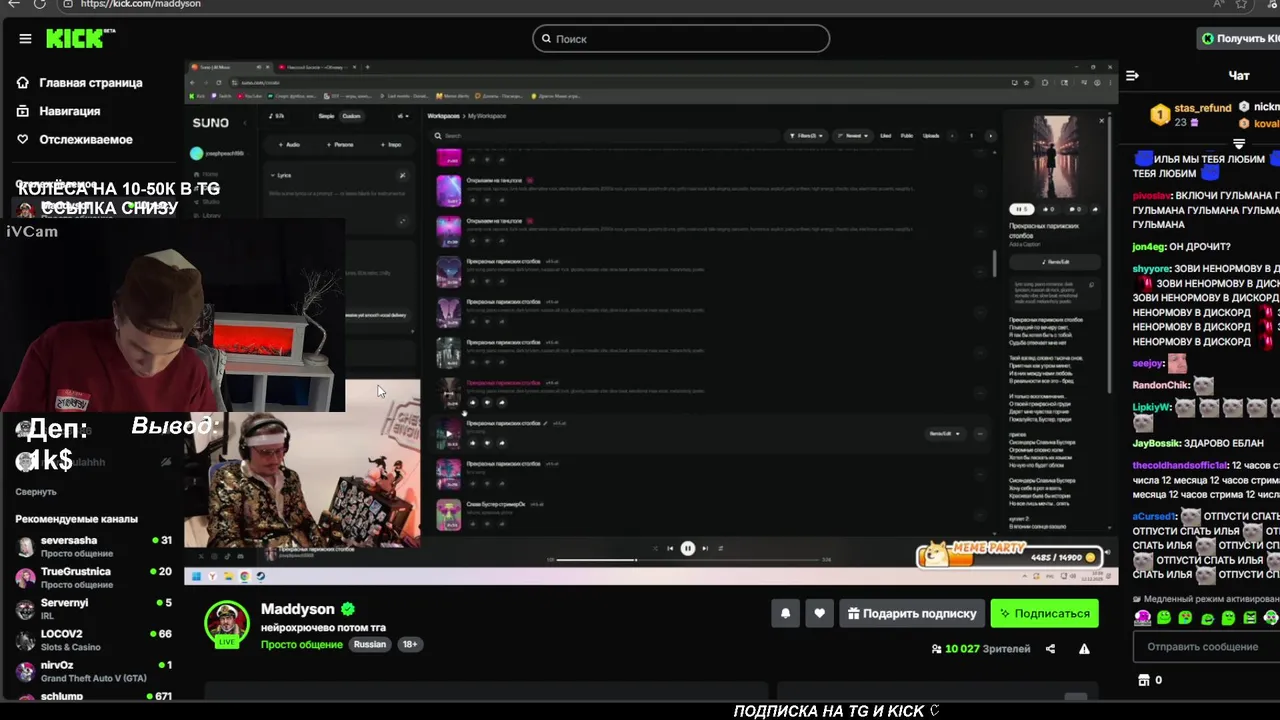The height and width of the screenshot is (720, 1280).
Task: Collapse list with 'Свернуть' link
Action: tap(36, 492)
